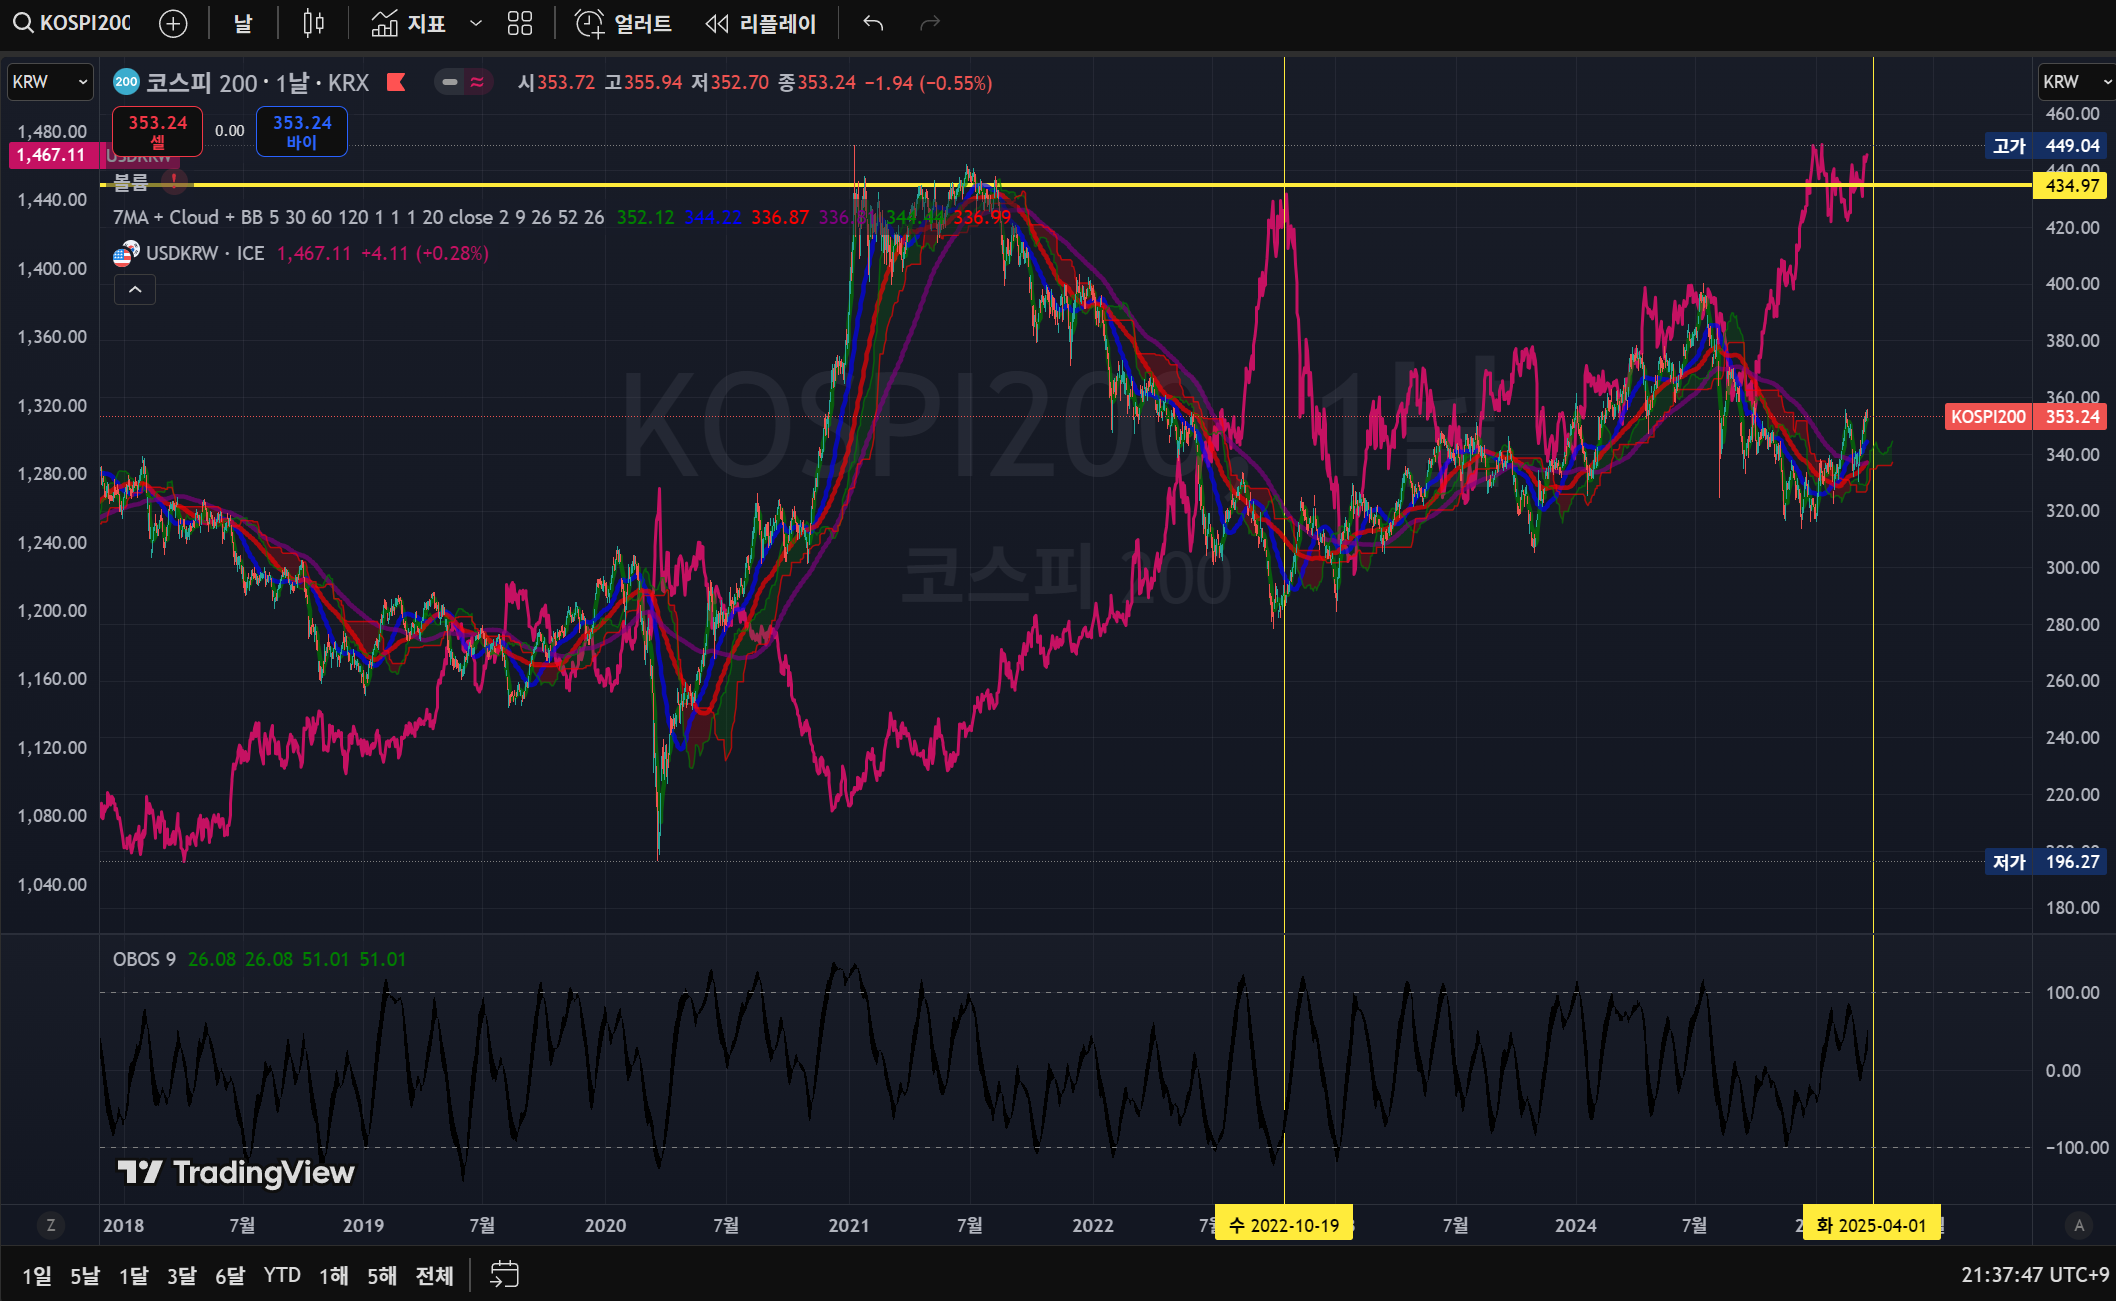Open the go-to-date calendar icon

(x=504, y=1274)
